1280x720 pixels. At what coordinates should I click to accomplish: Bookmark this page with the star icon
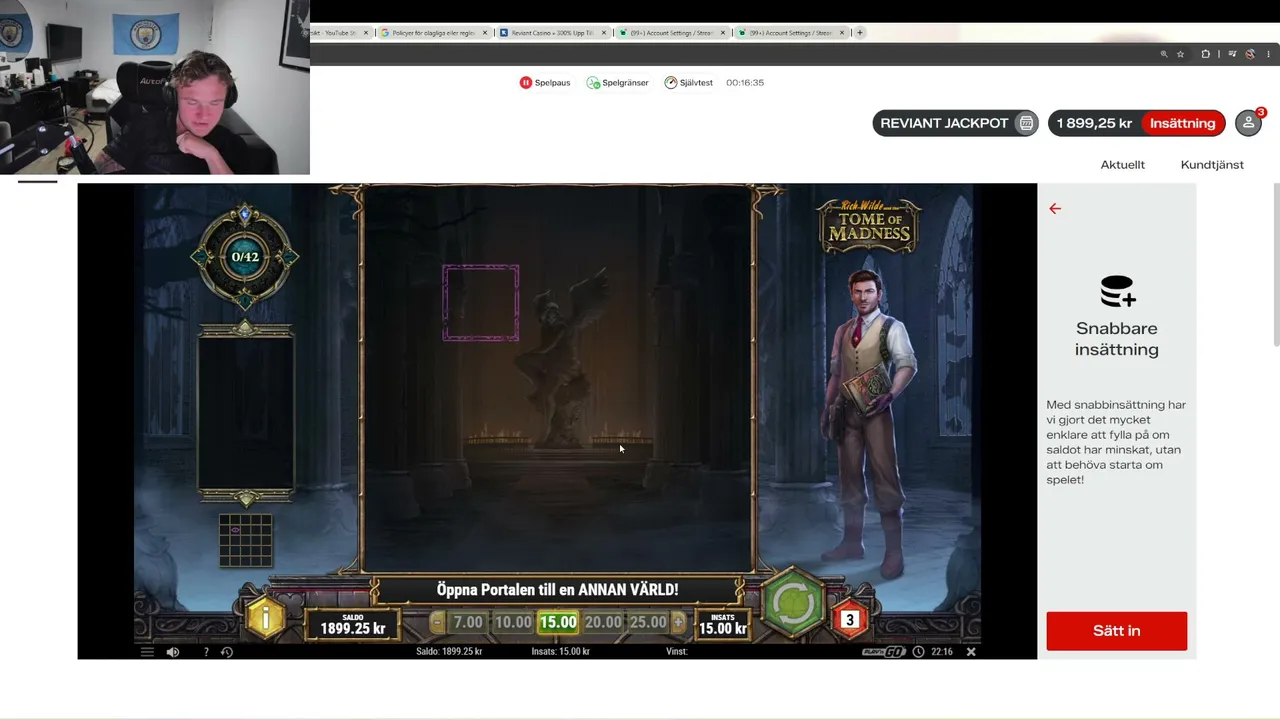coord(1181,54)
